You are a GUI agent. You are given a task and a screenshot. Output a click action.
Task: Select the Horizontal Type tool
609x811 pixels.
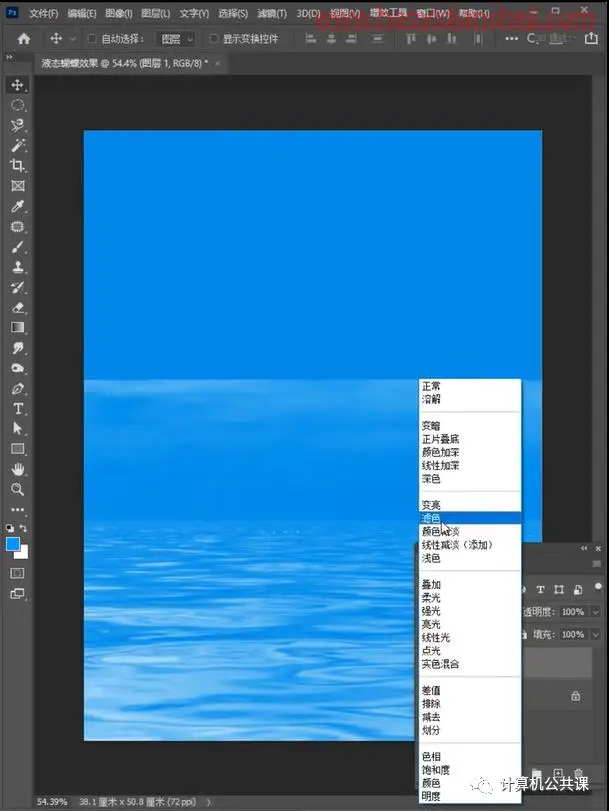point(18,409)
